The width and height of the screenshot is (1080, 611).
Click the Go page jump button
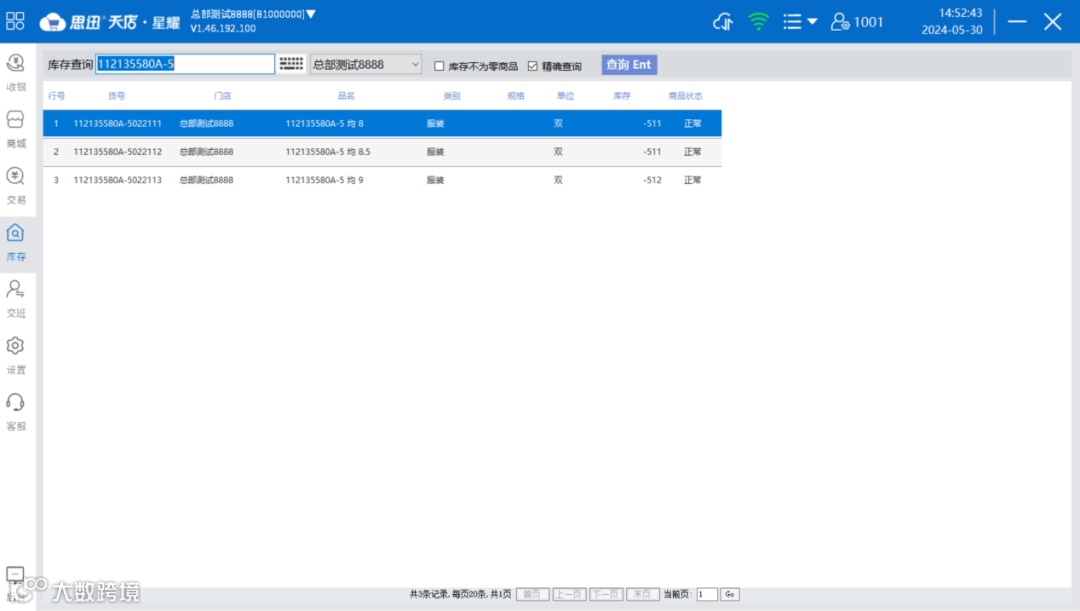[729, 594]
